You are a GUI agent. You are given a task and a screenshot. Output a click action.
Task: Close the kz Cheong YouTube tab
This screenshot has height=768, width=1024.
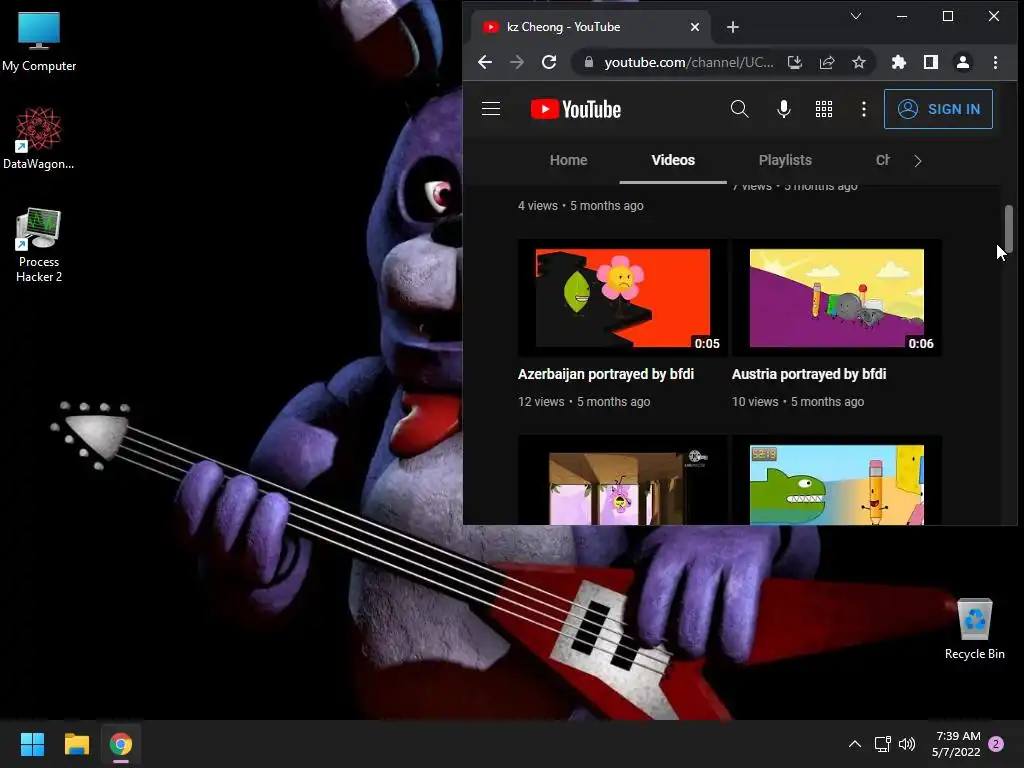tap(695, 27)
